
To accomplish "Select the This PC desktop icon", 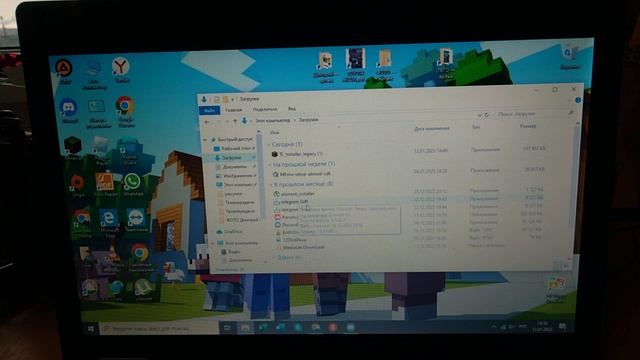I will point(94,75).
